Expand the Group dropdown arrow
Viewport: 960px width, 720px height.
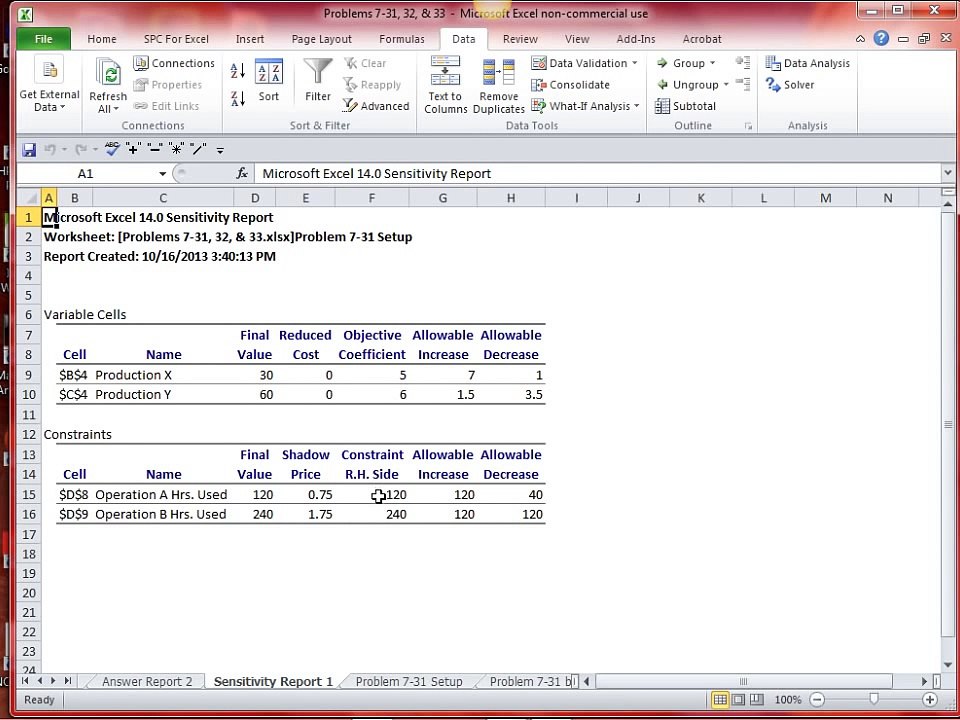click(x=713, y=63)
